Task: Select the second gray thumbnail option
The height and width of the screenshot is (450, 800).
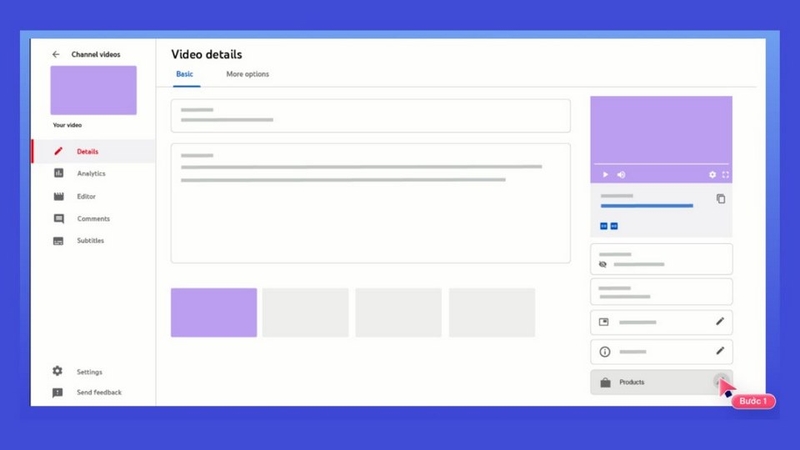Action: (x=306, y=312)
